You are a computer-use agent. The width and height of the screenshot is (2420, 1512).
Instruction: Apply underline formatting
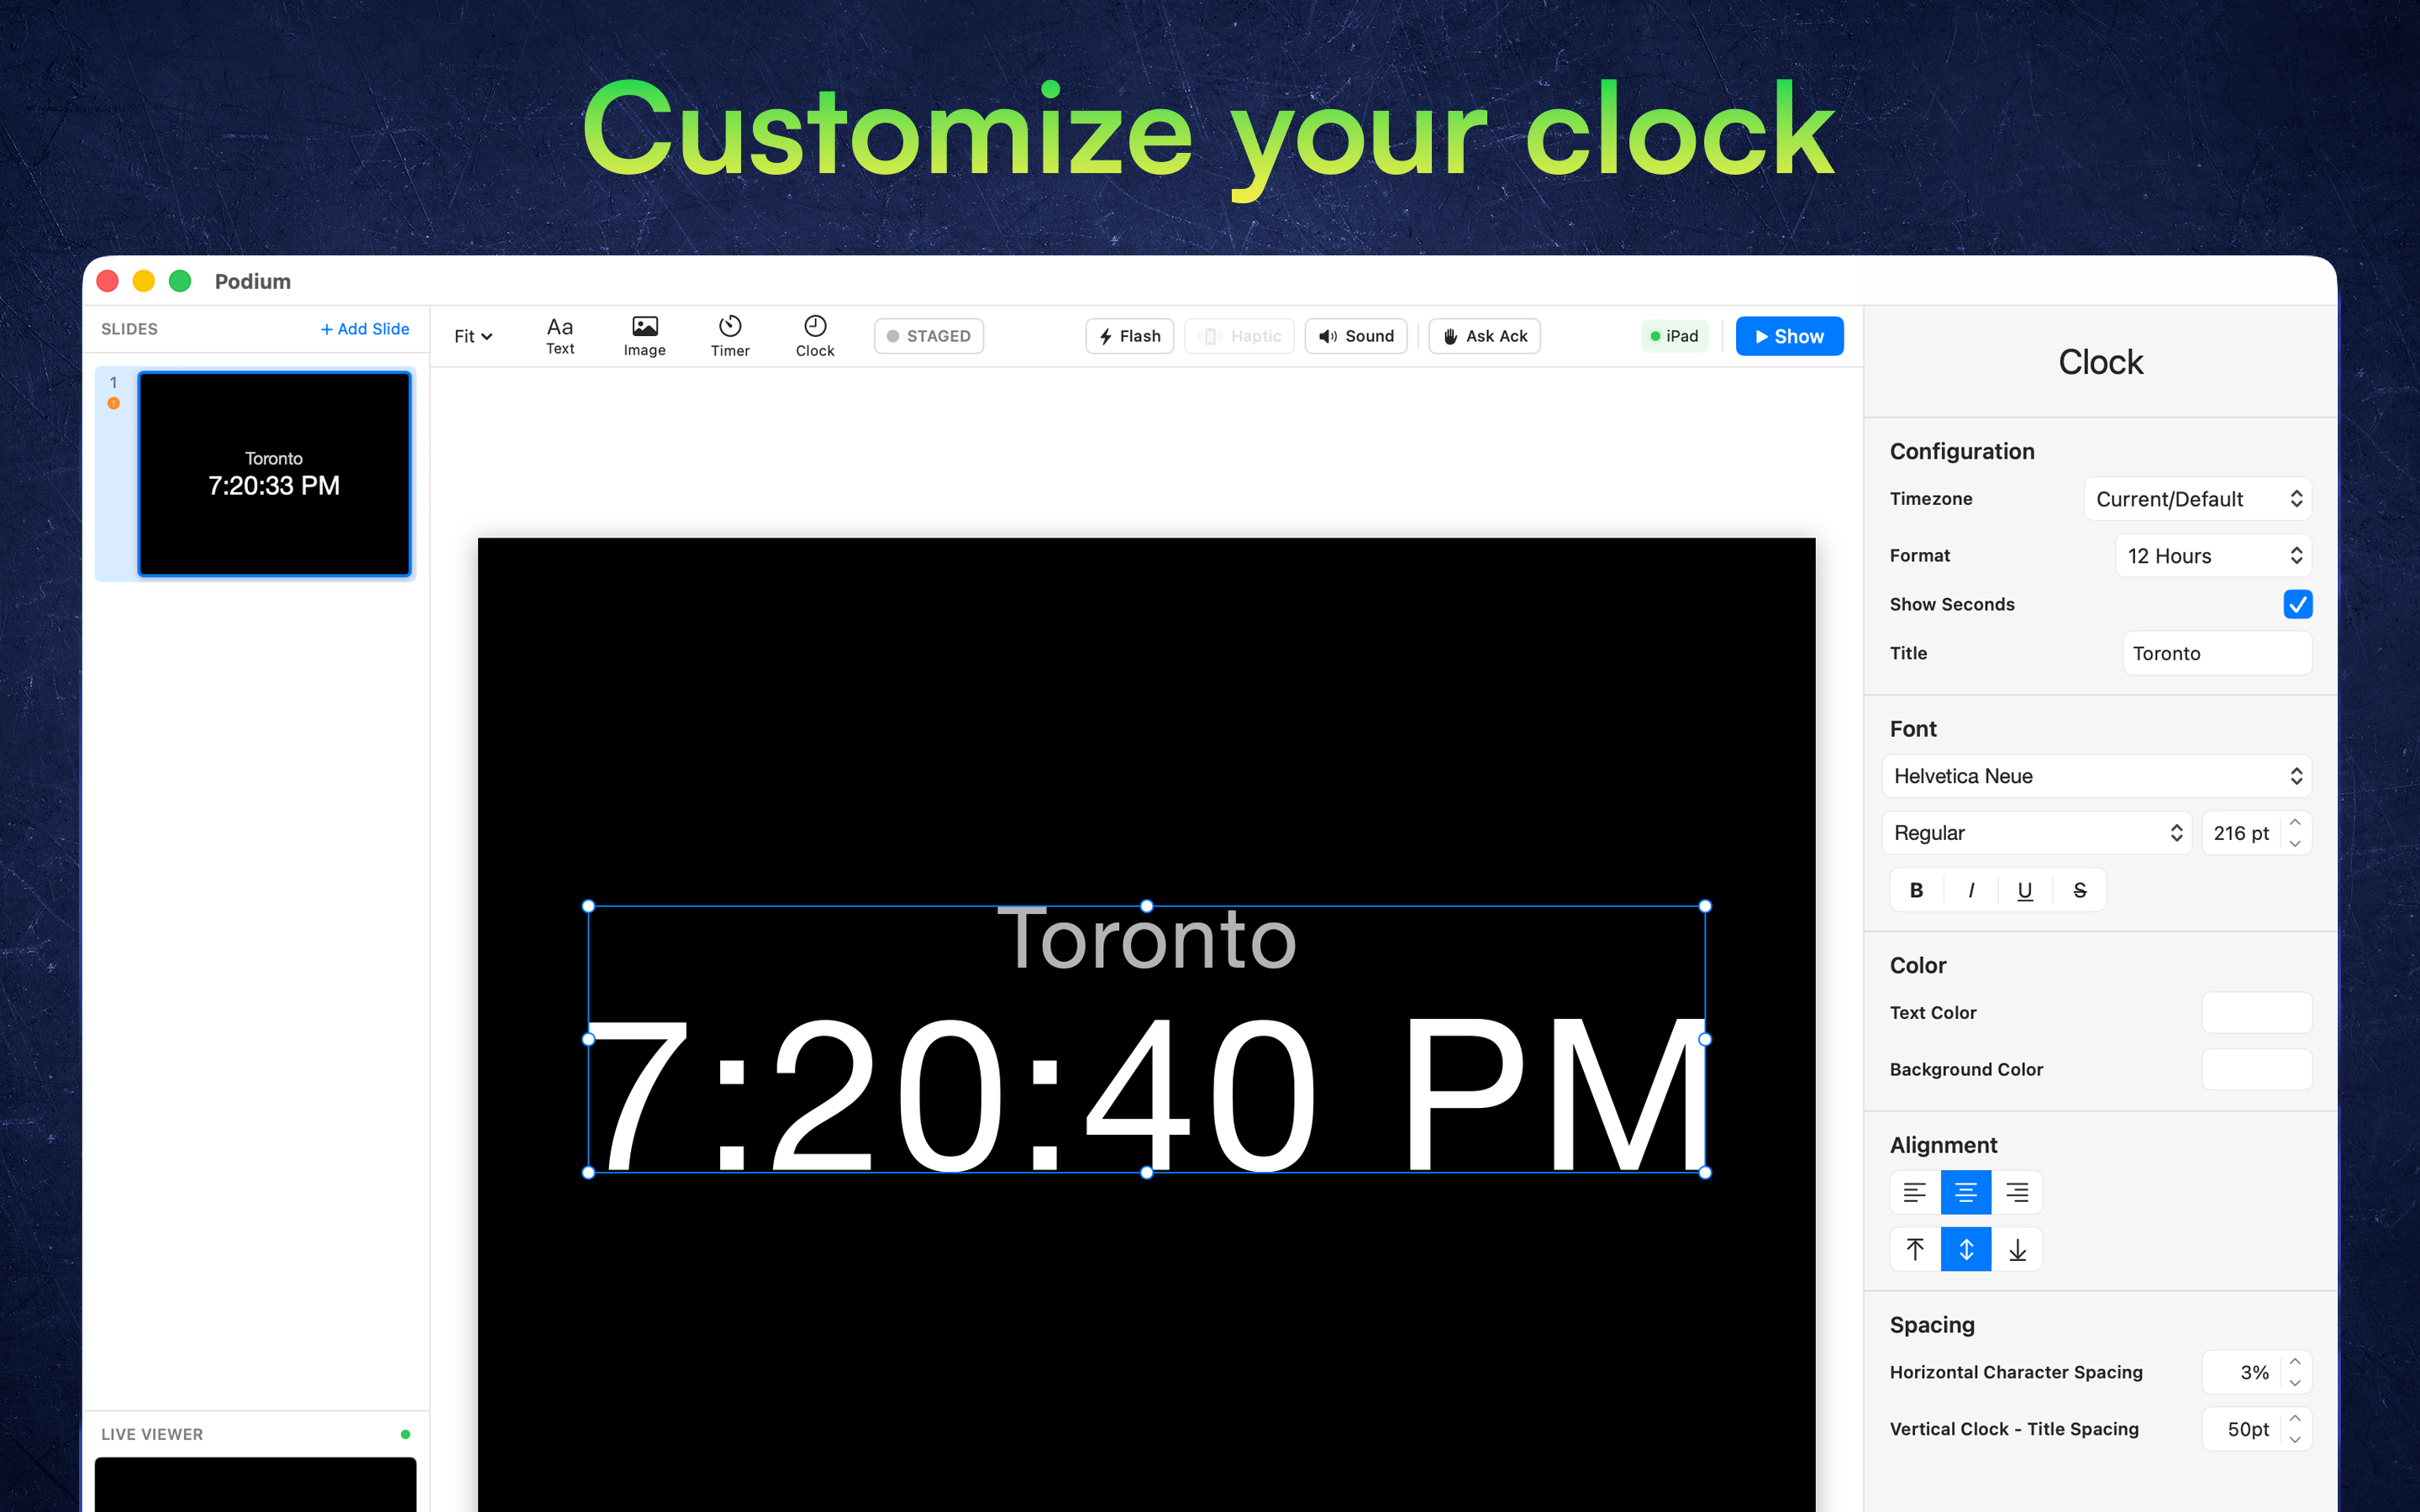pyautogui.click(x=2024, y=890)
